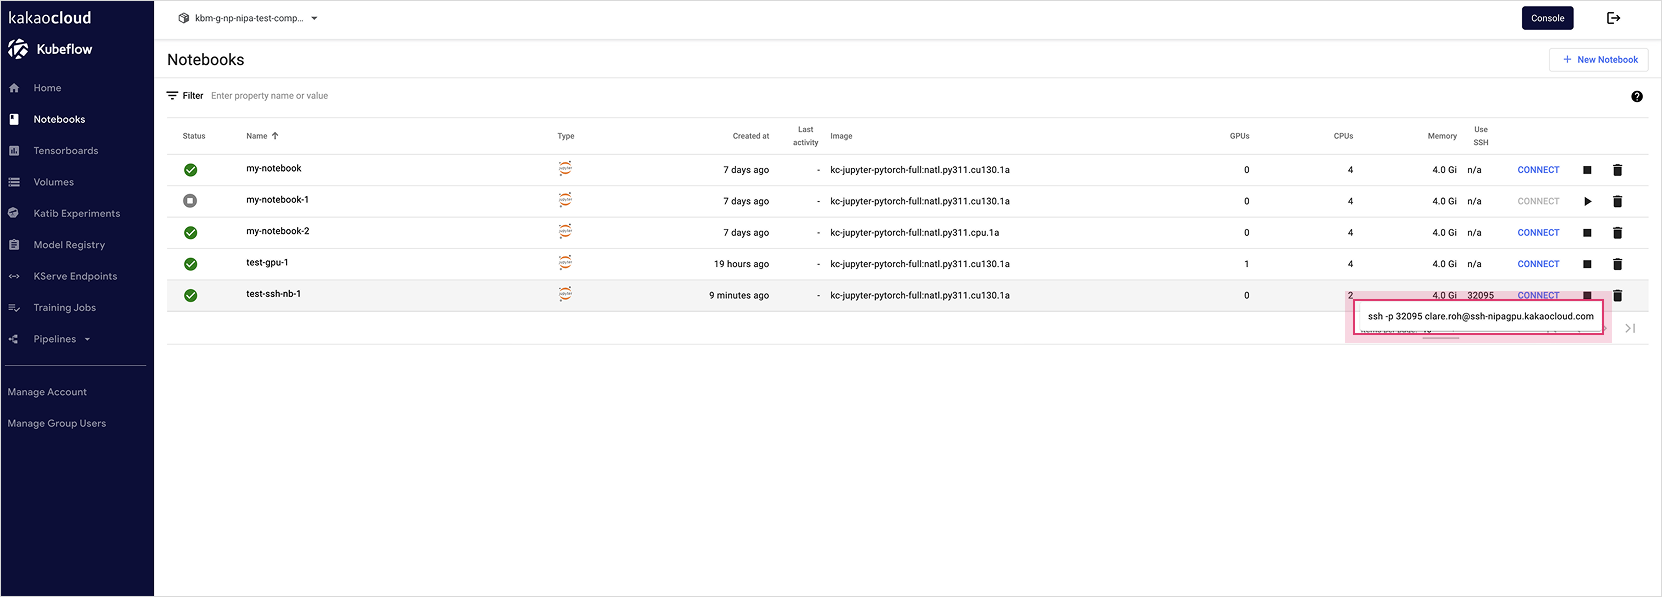Click the kakaocloud logo text
1662x597 pixels.
50,18
